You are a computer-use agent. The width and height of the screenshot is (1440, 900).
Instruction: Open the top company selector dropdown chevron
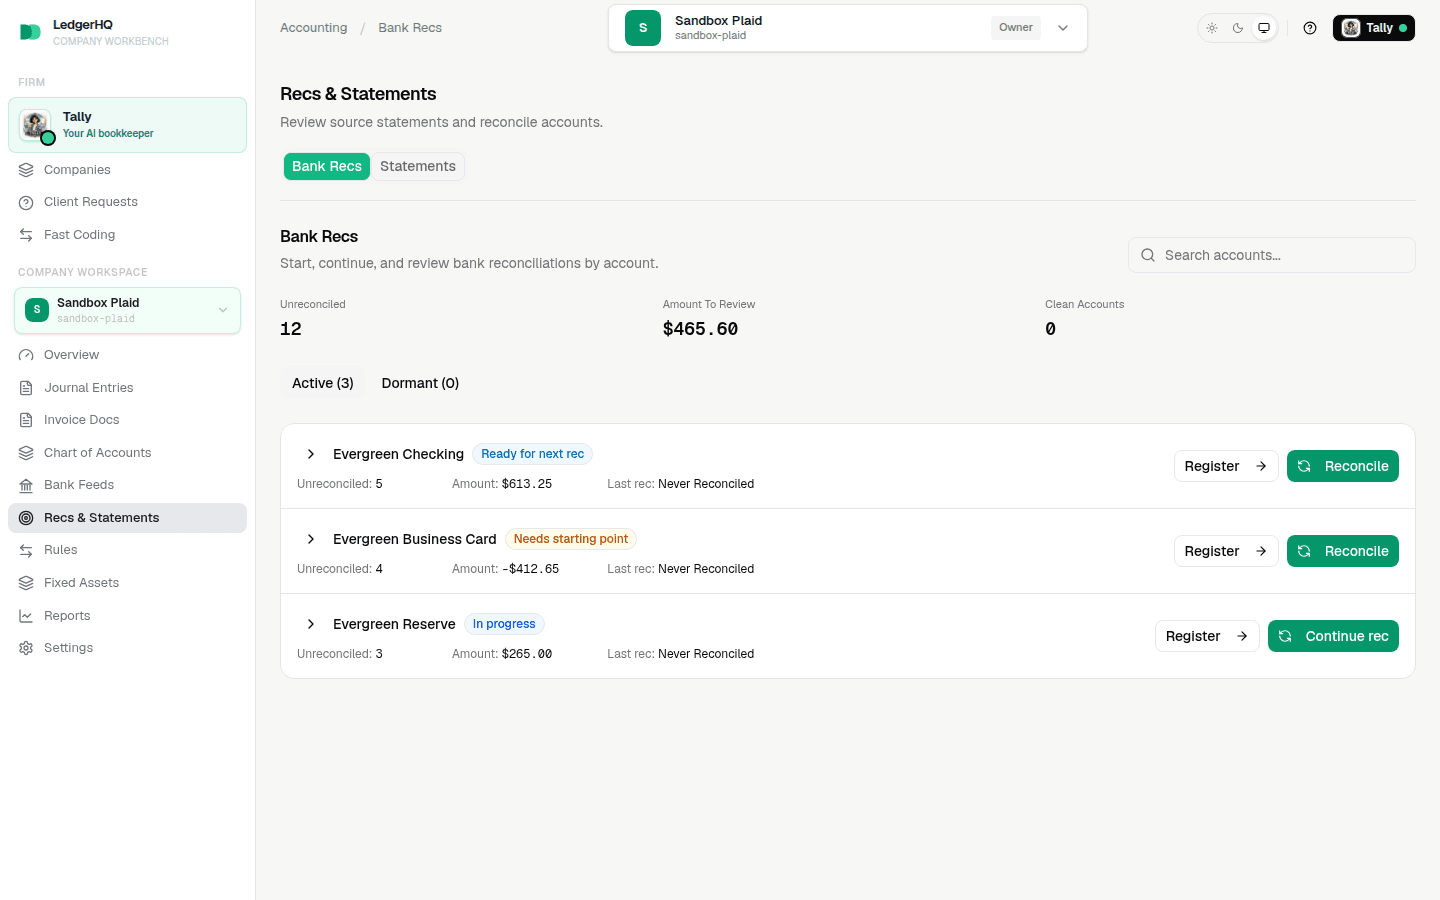(x=1063, y=28)
